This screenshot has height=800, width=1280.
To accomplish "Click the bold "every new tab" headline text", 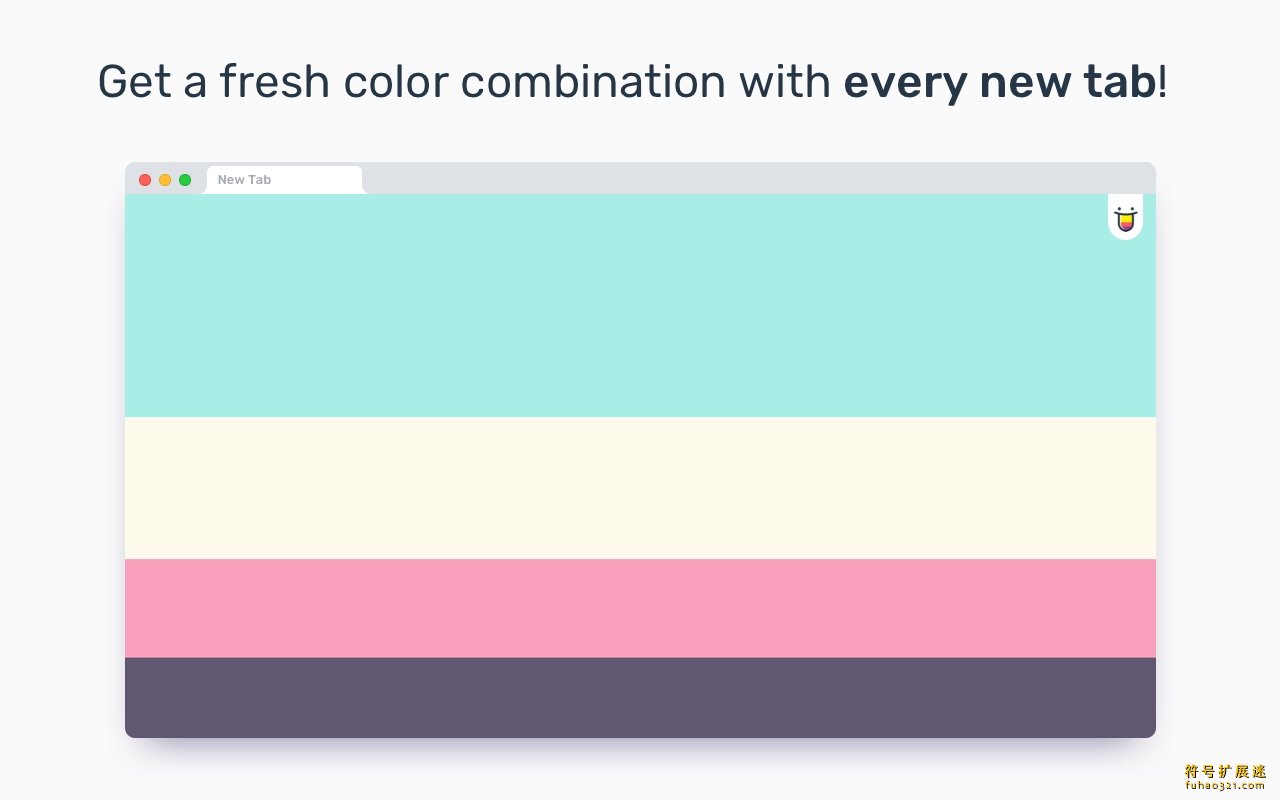I will [1000, 83].
